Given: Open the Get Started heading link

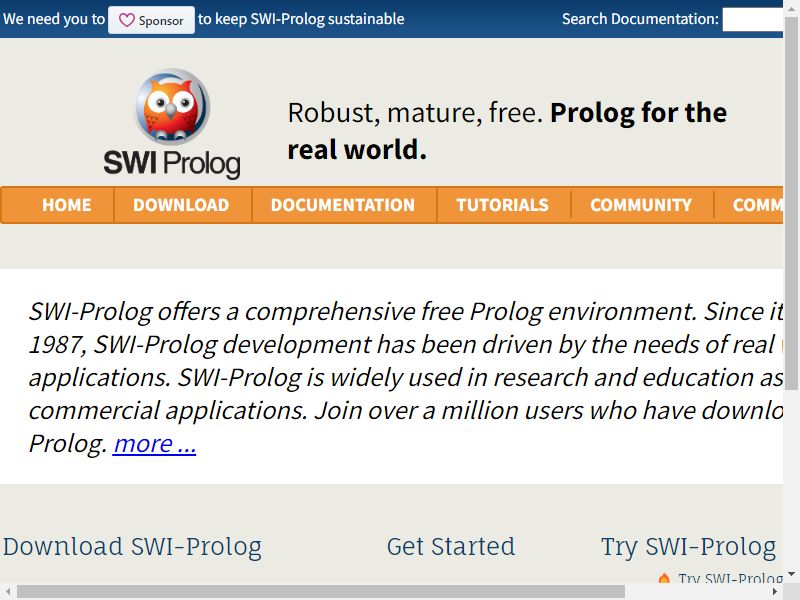Looking at the screenshot, I should (451, 546).
